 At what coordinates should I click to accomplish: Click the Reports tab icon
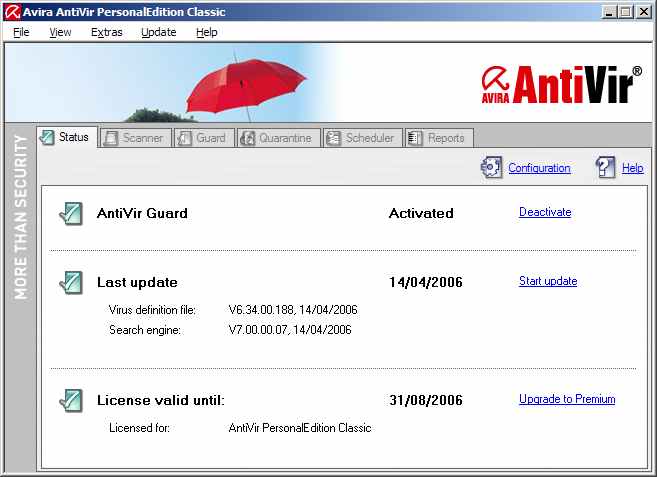coord(415,138)
